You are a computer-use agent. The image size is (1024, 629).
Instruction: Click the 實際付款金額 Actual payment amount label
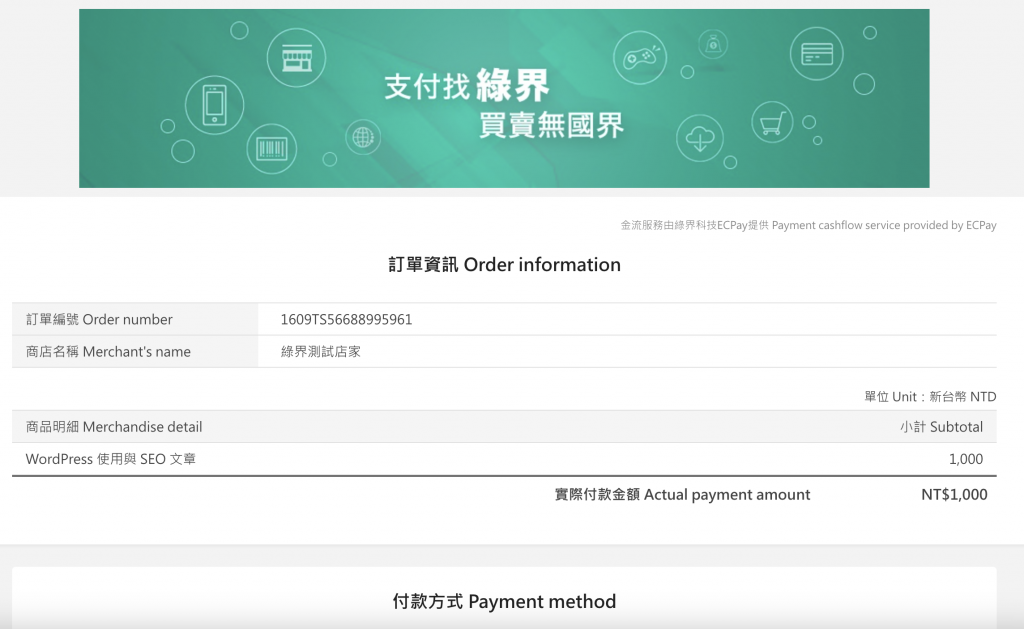[682, 494]
